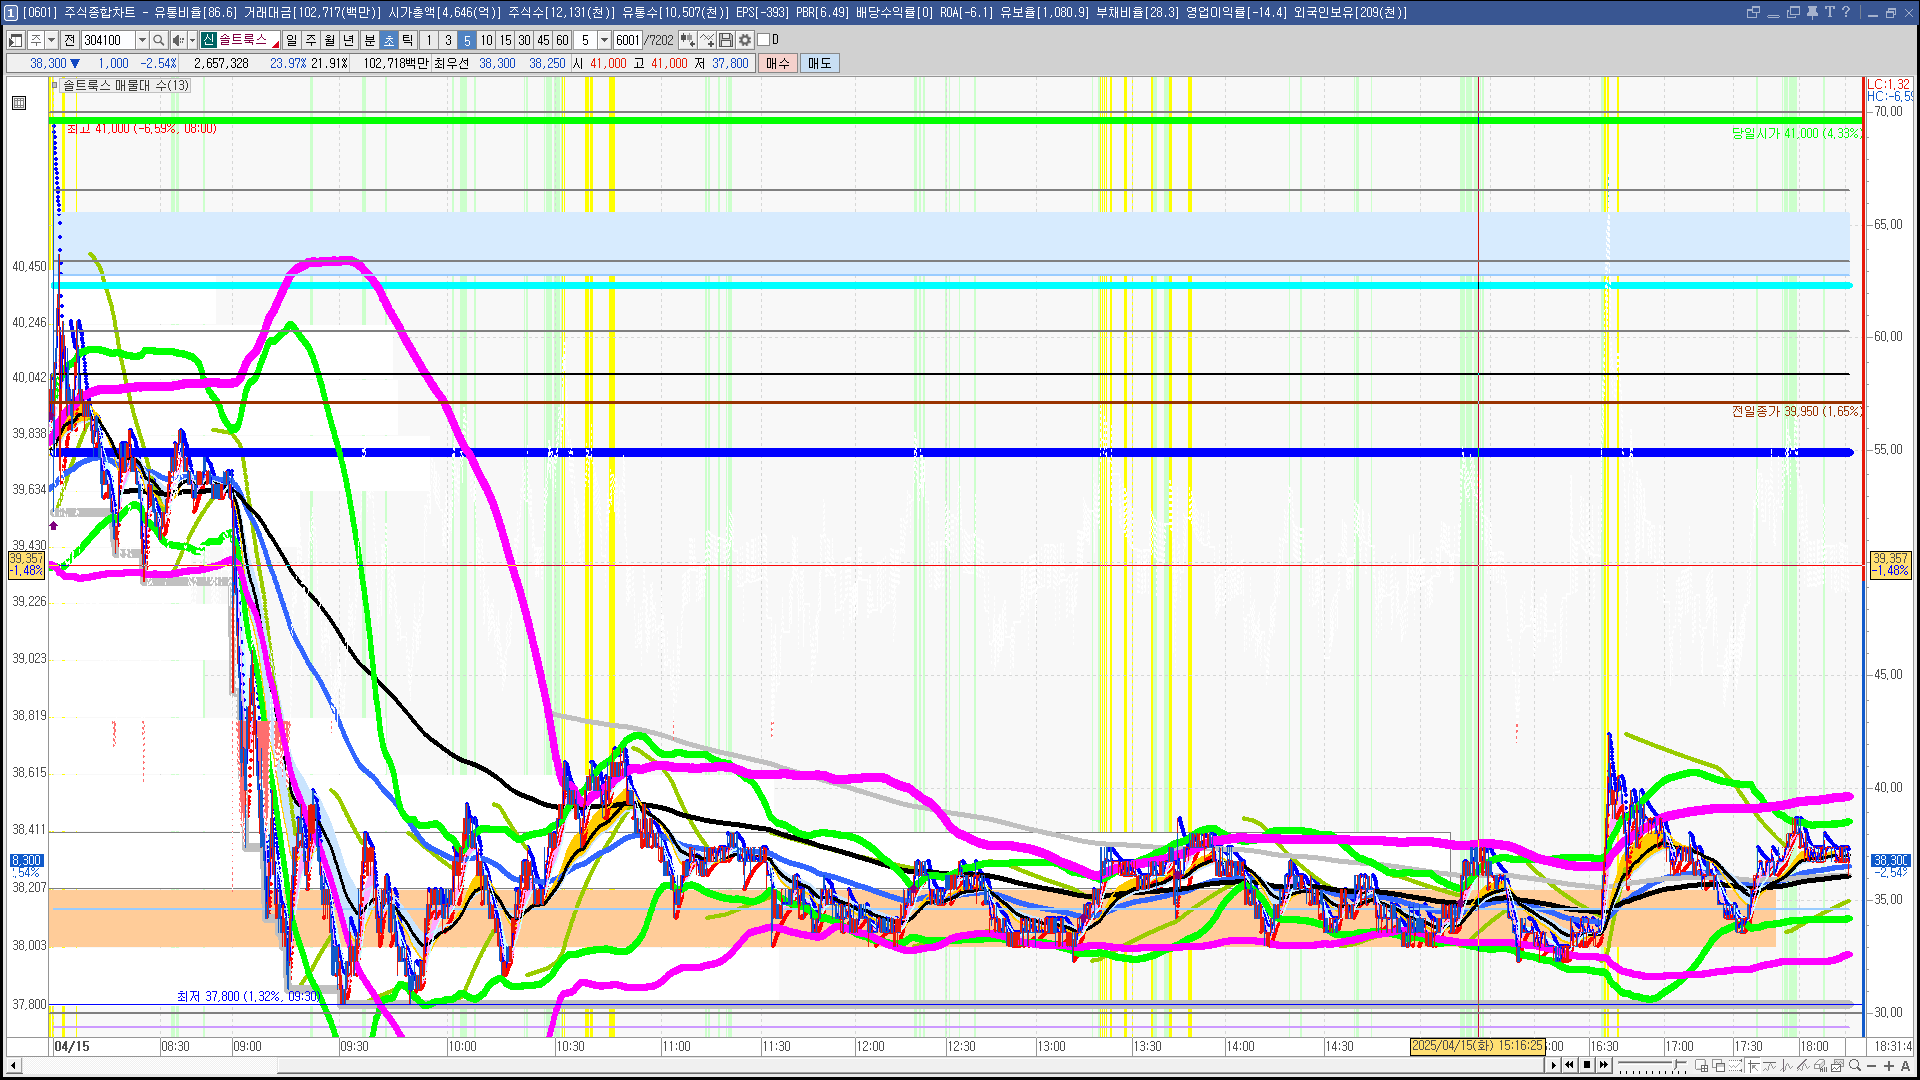This screenshot has width=1920, height=1080.
Task: Open chart settings gear icon
Action: point(745,40)
